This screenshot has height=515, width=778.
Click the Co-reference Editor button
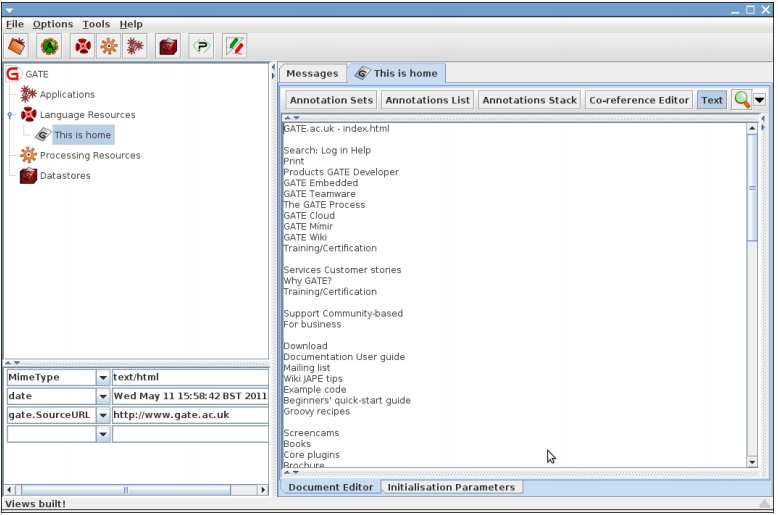639,100
